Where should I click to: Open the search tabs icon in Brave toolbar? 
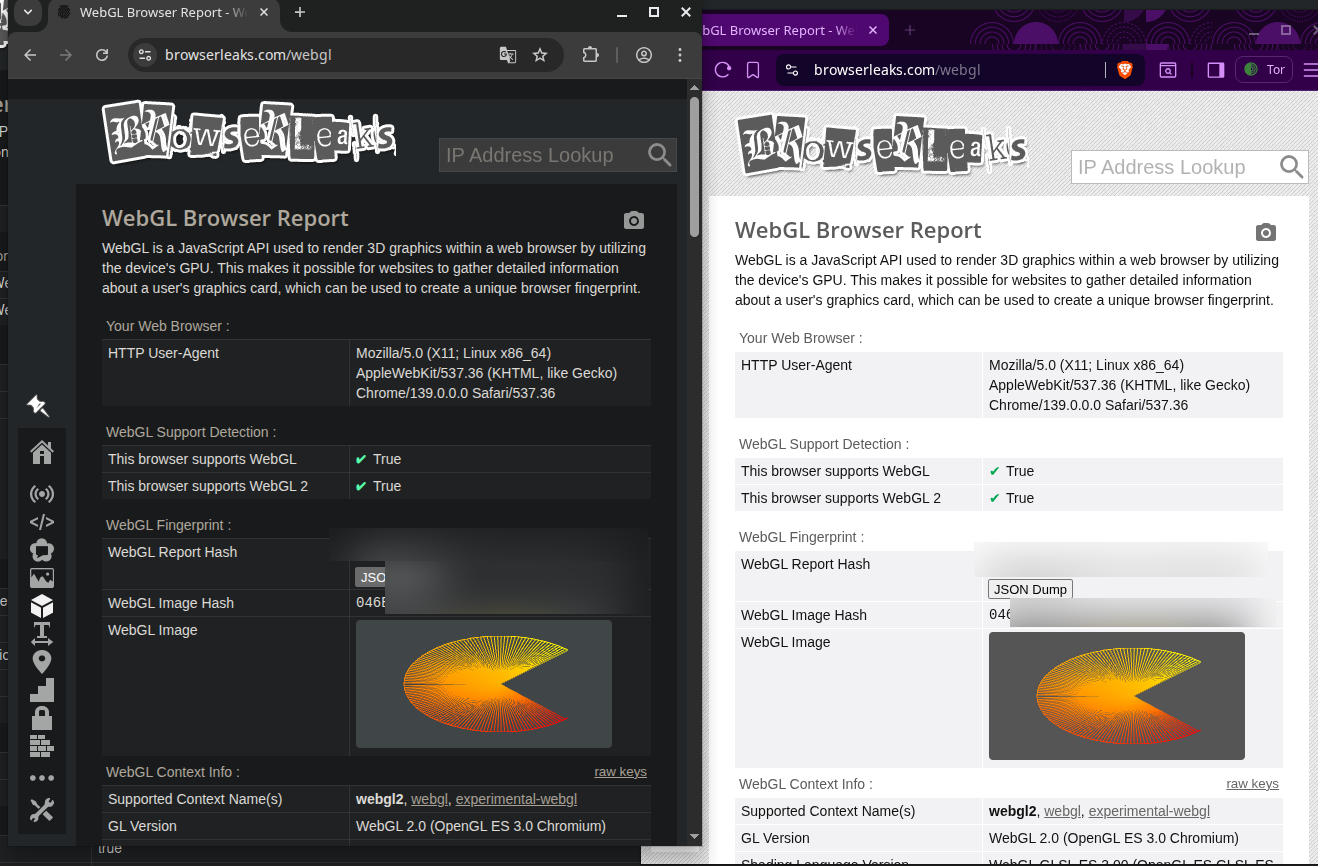click(x=1167, y=70)
